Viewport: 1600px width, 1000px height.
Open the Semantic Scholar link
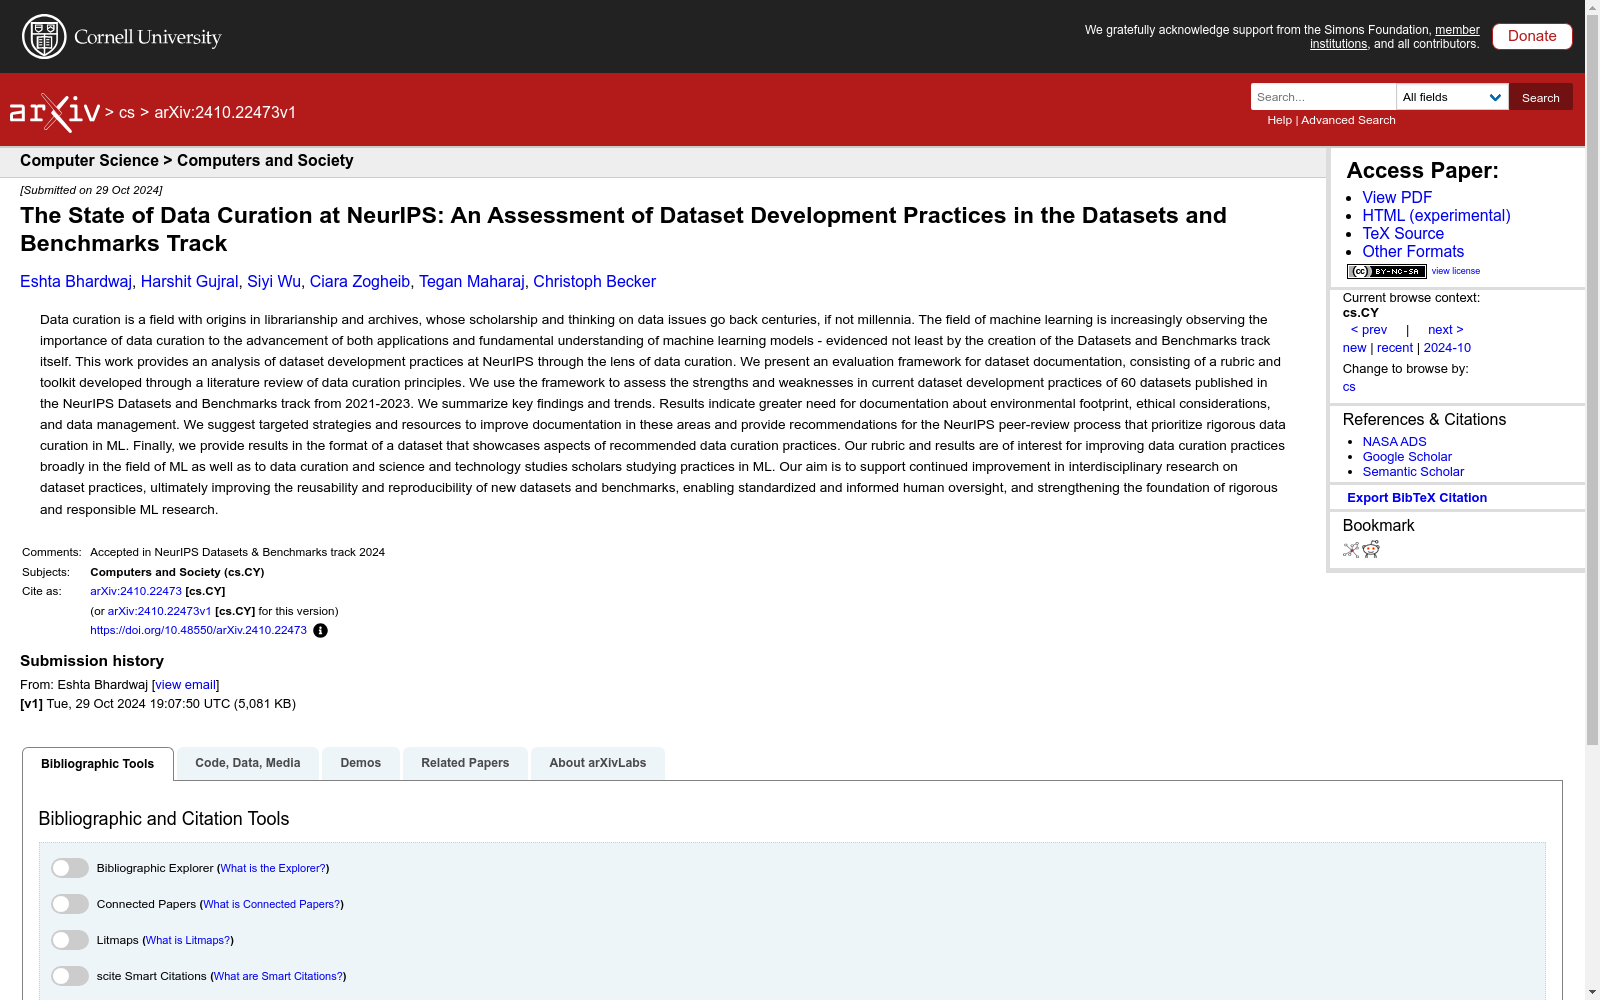click(1413, 472)
